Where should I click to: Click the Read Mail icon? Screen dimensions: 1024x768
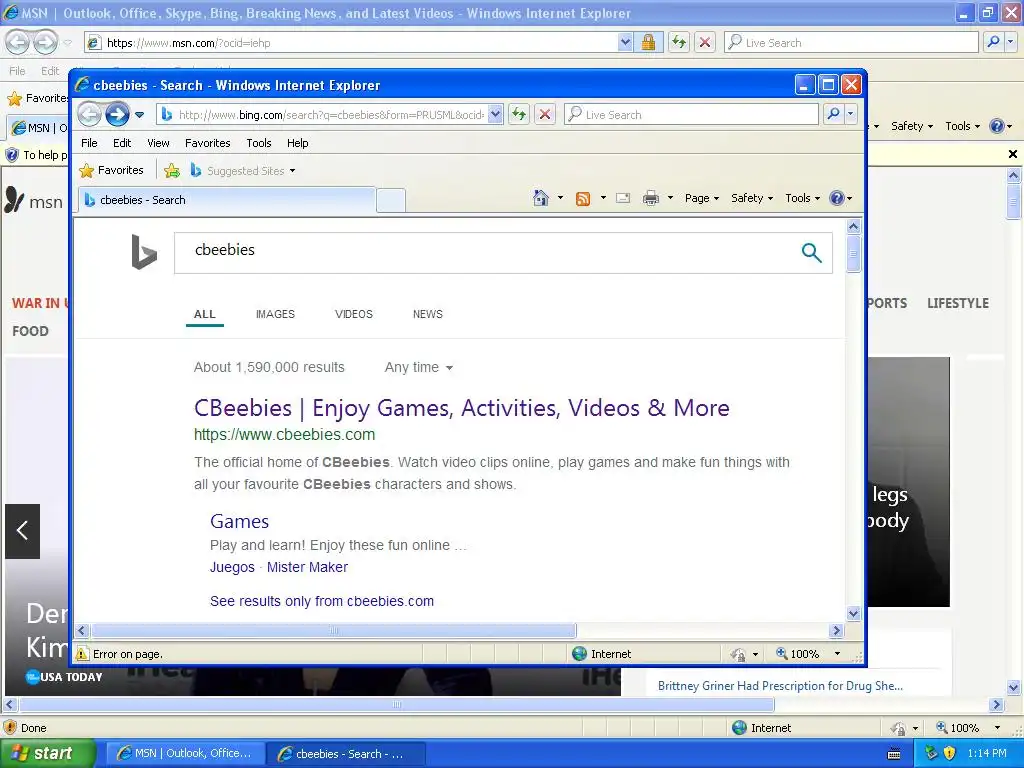click(623, 198)
